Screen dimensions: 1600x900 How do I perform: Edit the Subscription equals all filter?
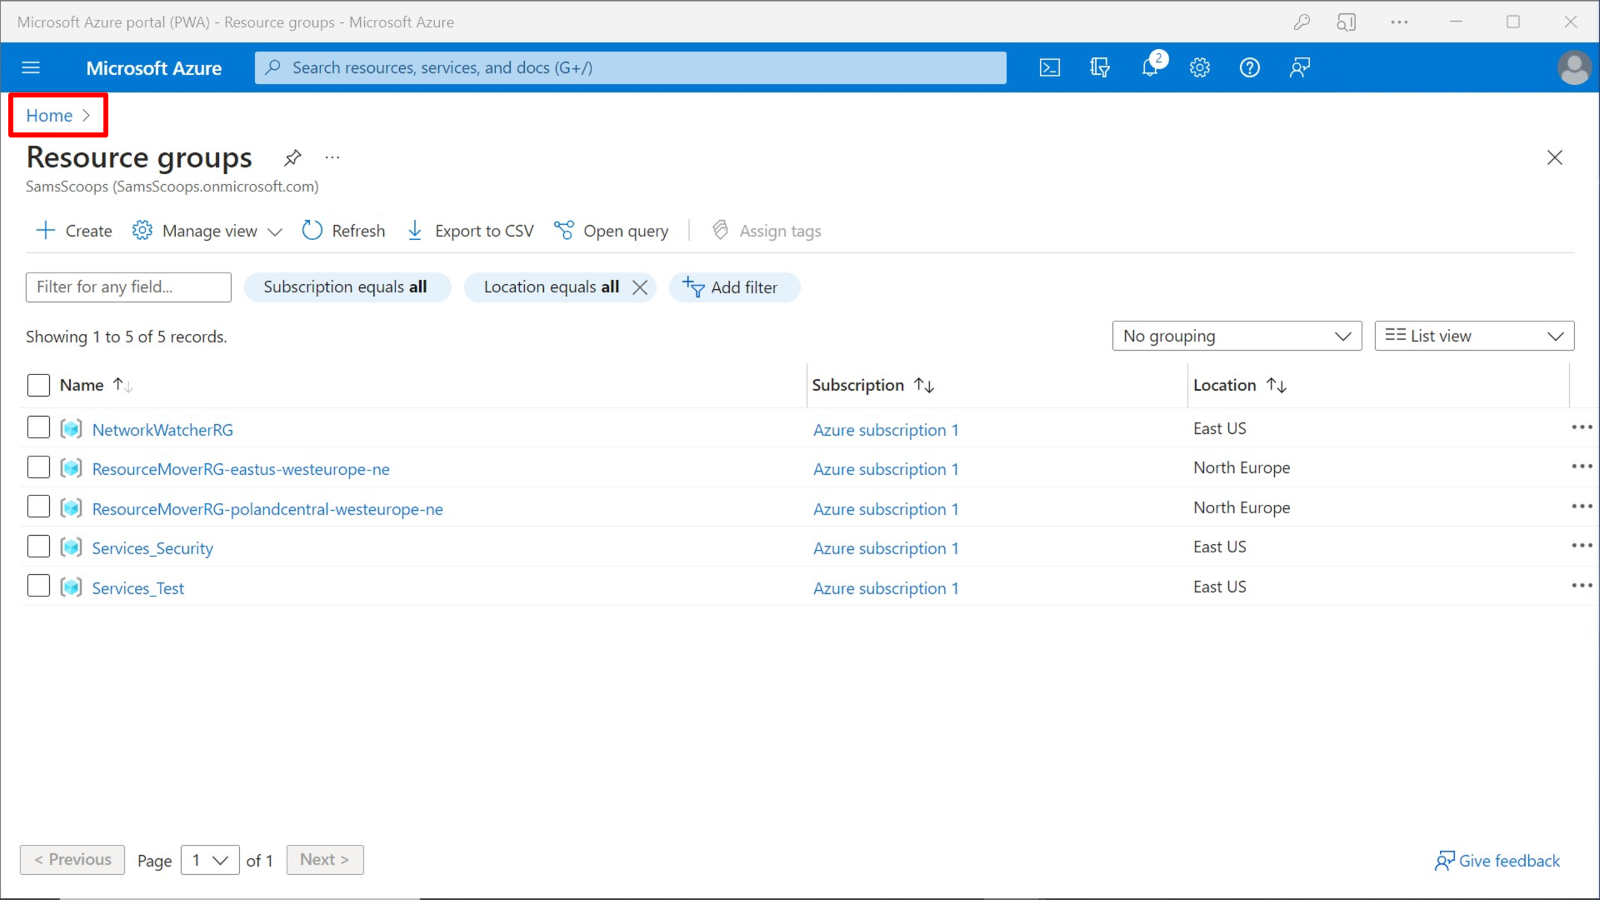point(346,288)
